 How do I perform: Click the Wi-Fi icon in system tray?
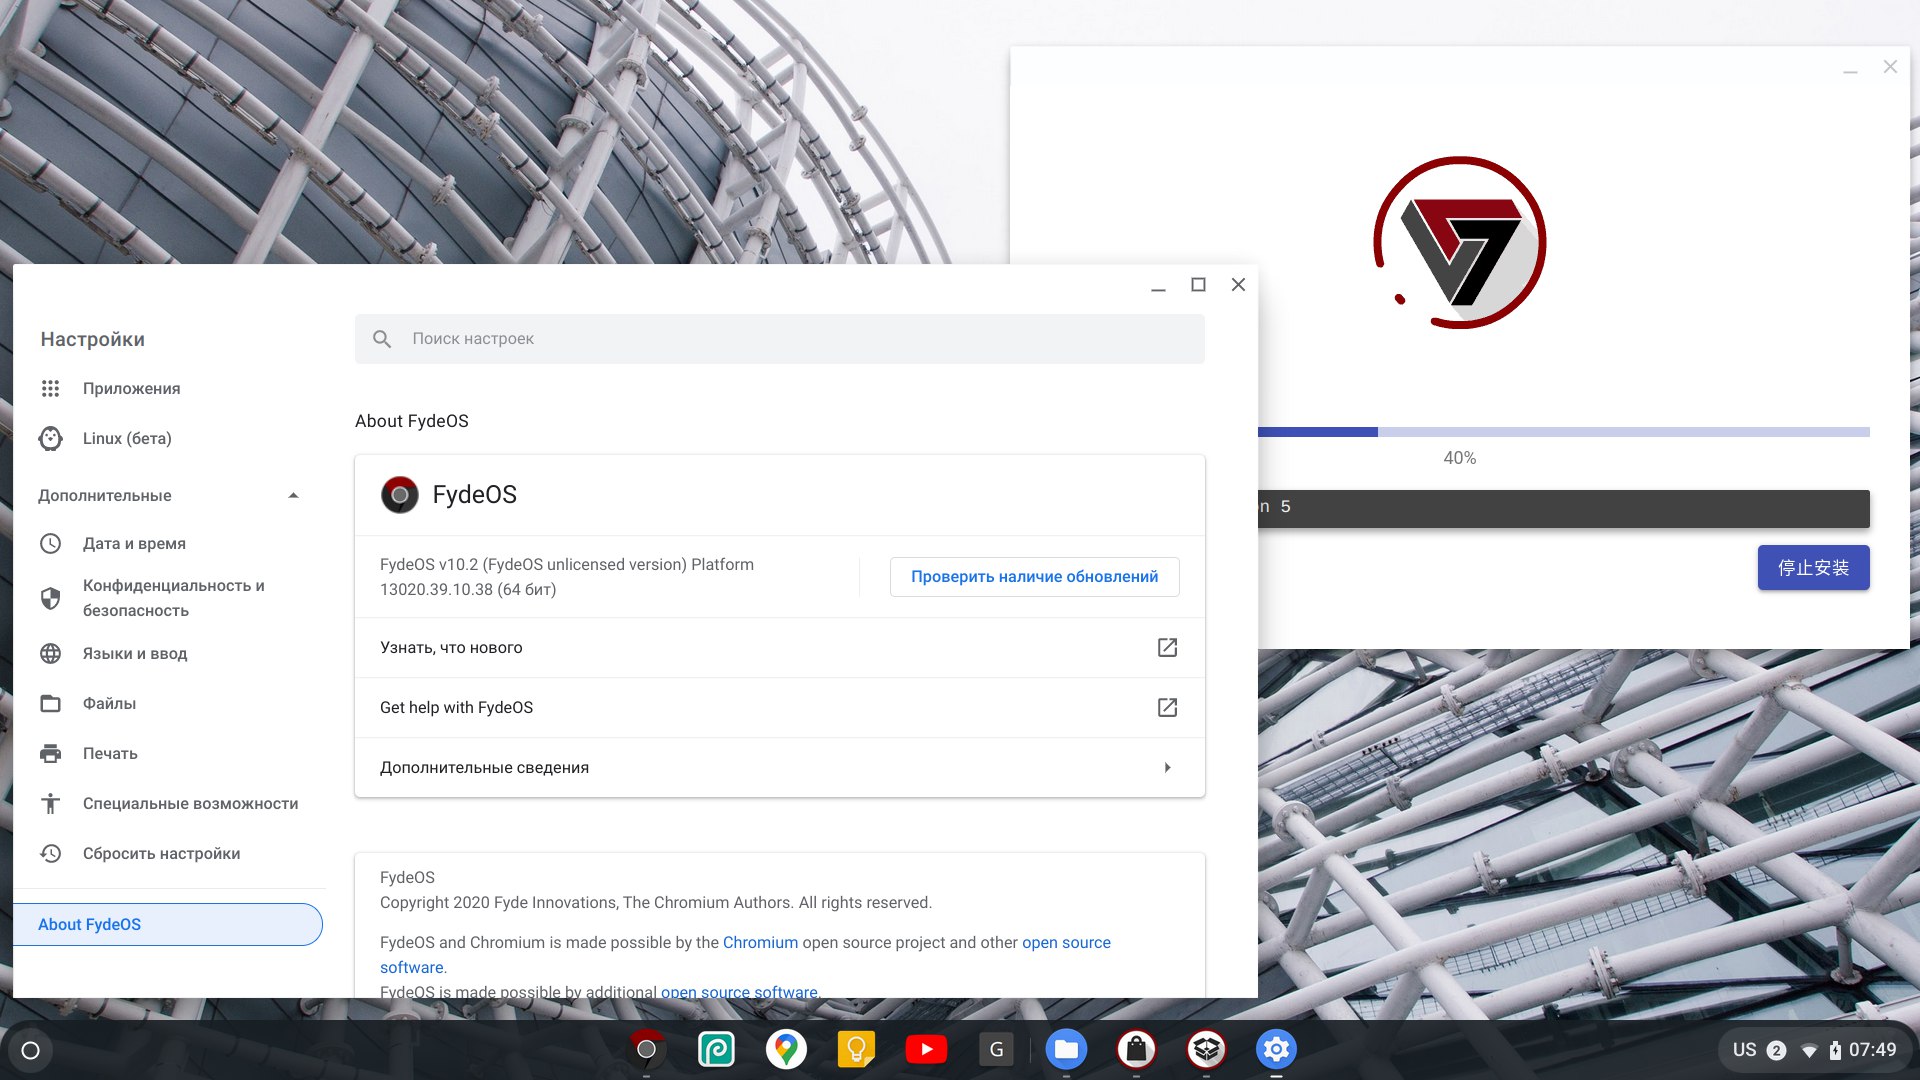[x=1809, y=1051]
